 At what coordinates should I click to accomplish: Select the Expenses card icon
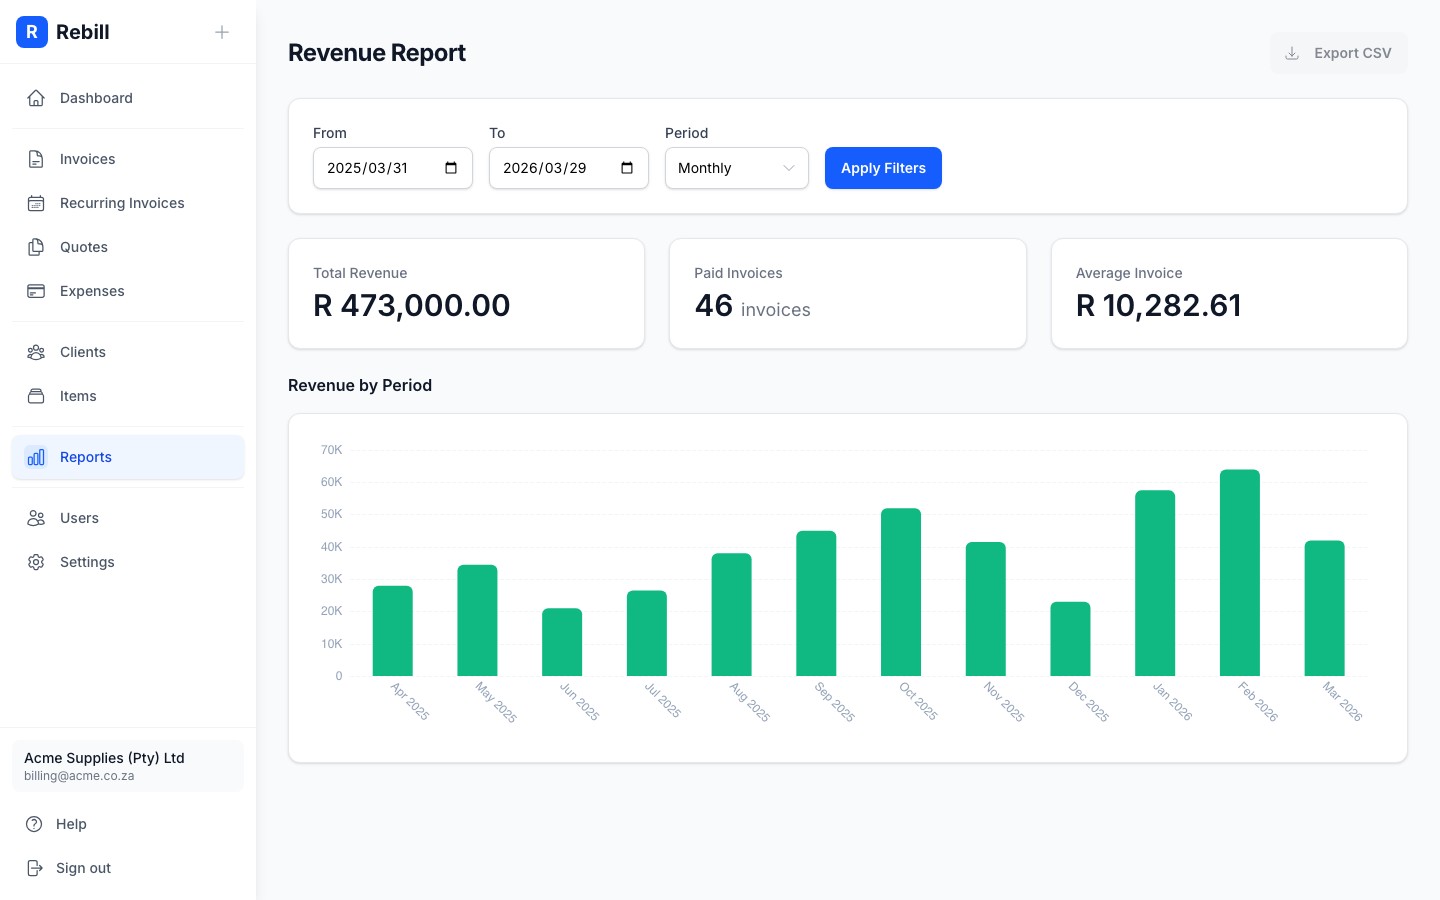(36, 291)
